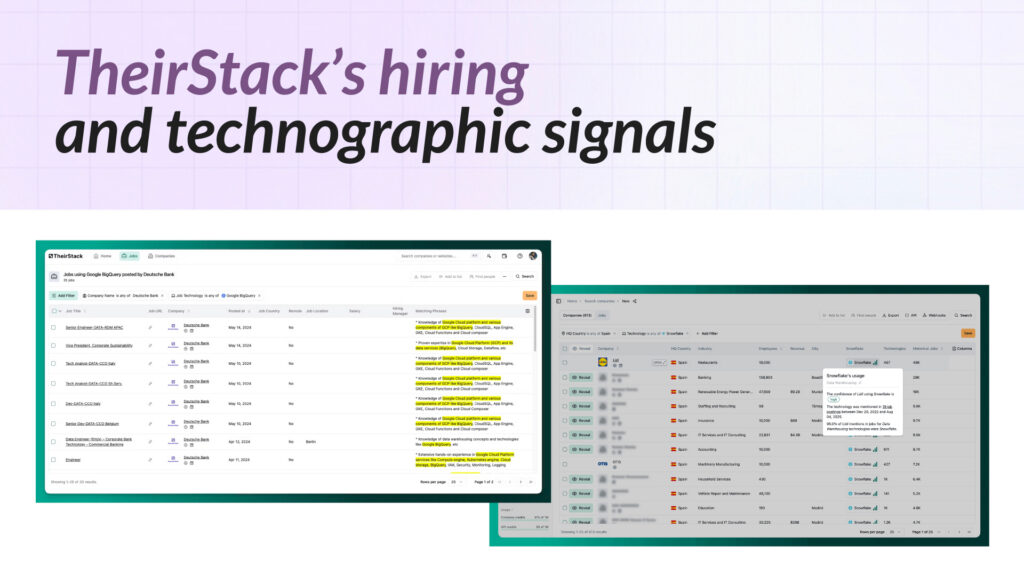Open the user avatar menu
The width and height of the screenshot is (1024, 576).
533,256
